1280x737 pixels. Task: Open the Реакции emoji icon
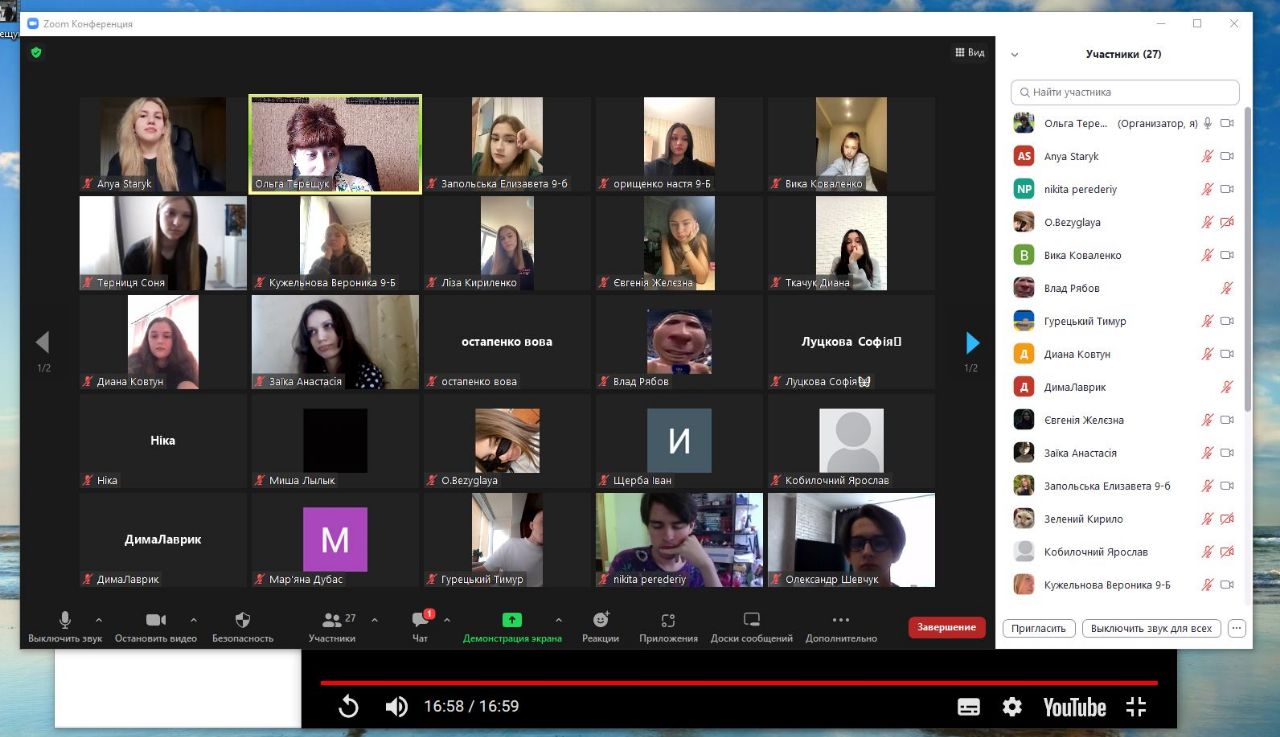(600, 620)
